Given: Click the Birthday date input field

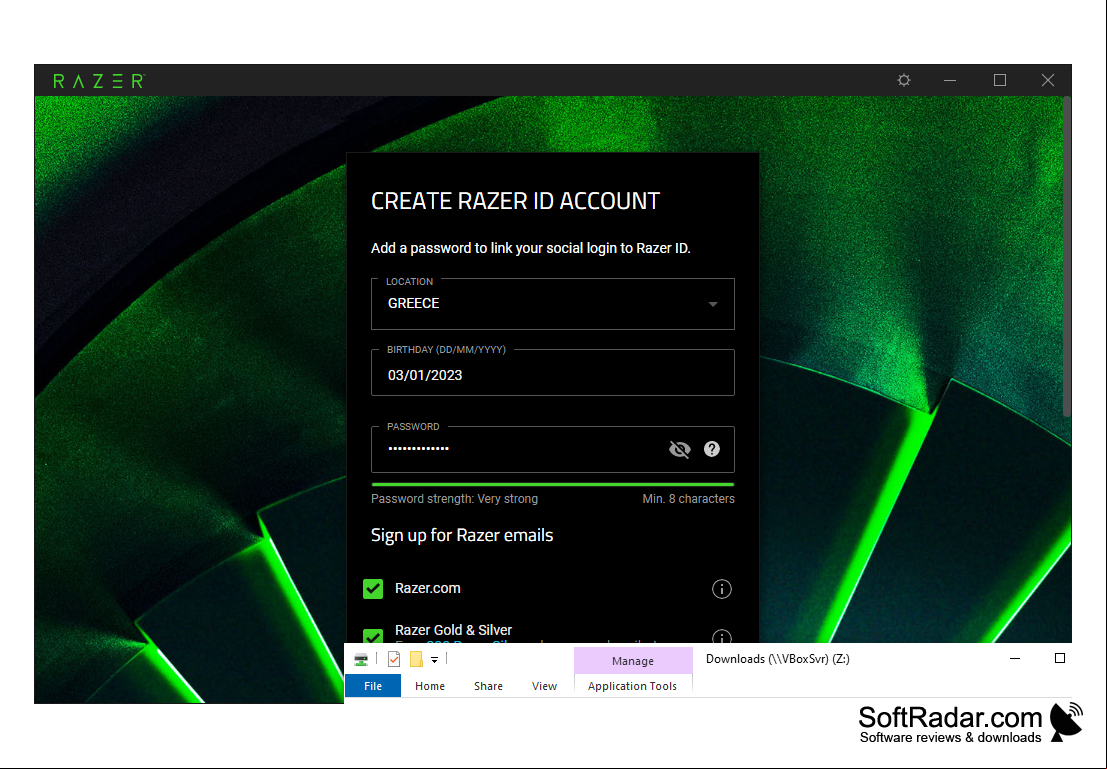Looking at the screenshot, I should [553, 373].
